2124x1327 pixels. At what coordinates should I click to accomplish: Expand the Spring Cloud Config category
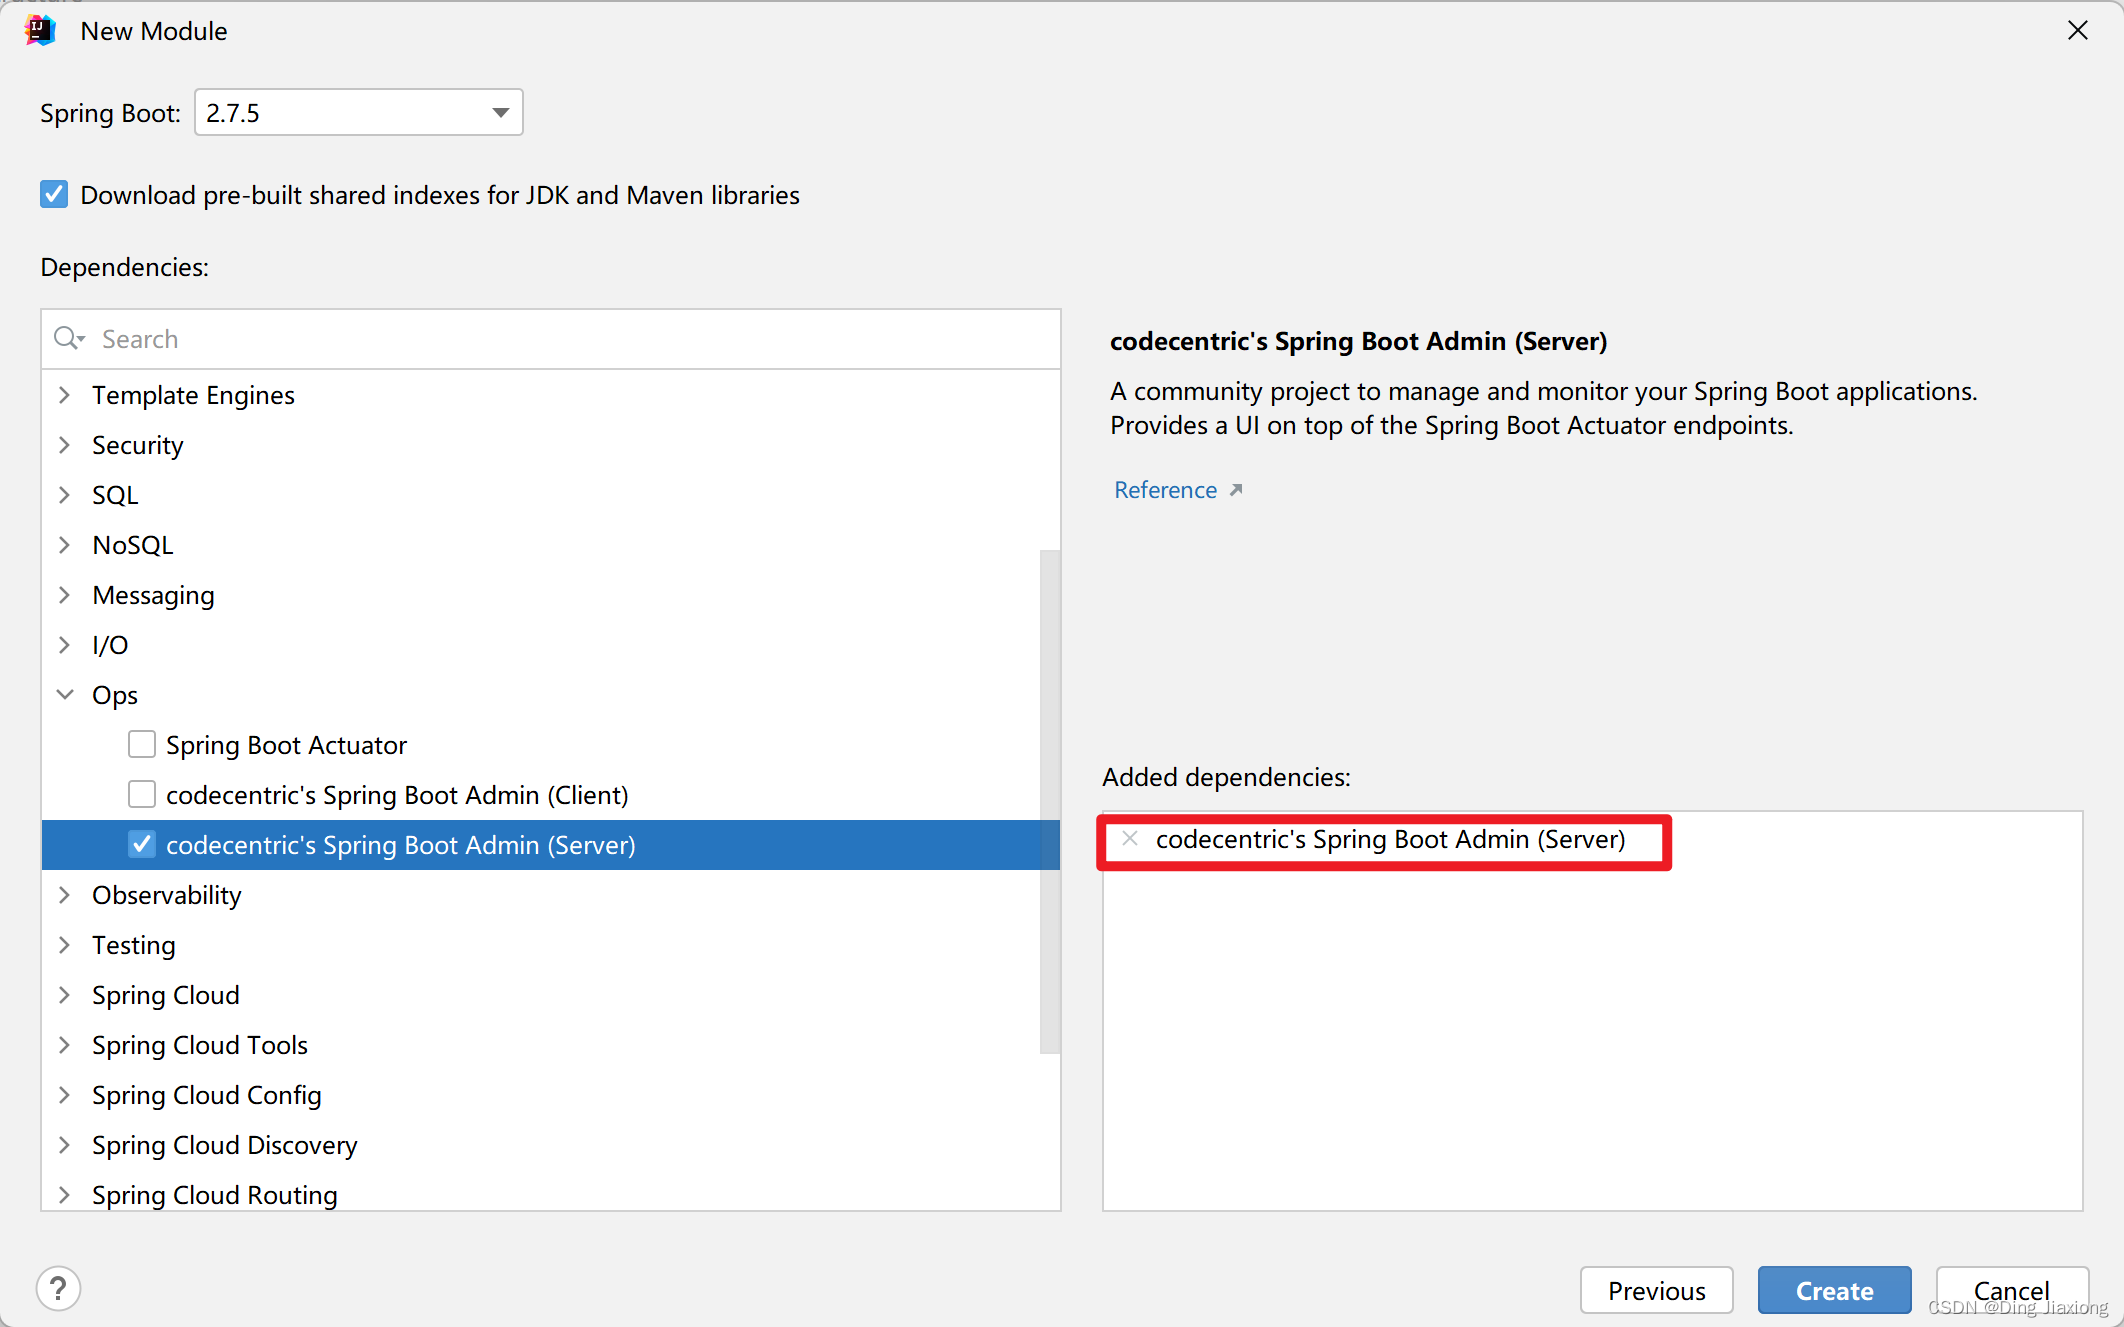65,1095
